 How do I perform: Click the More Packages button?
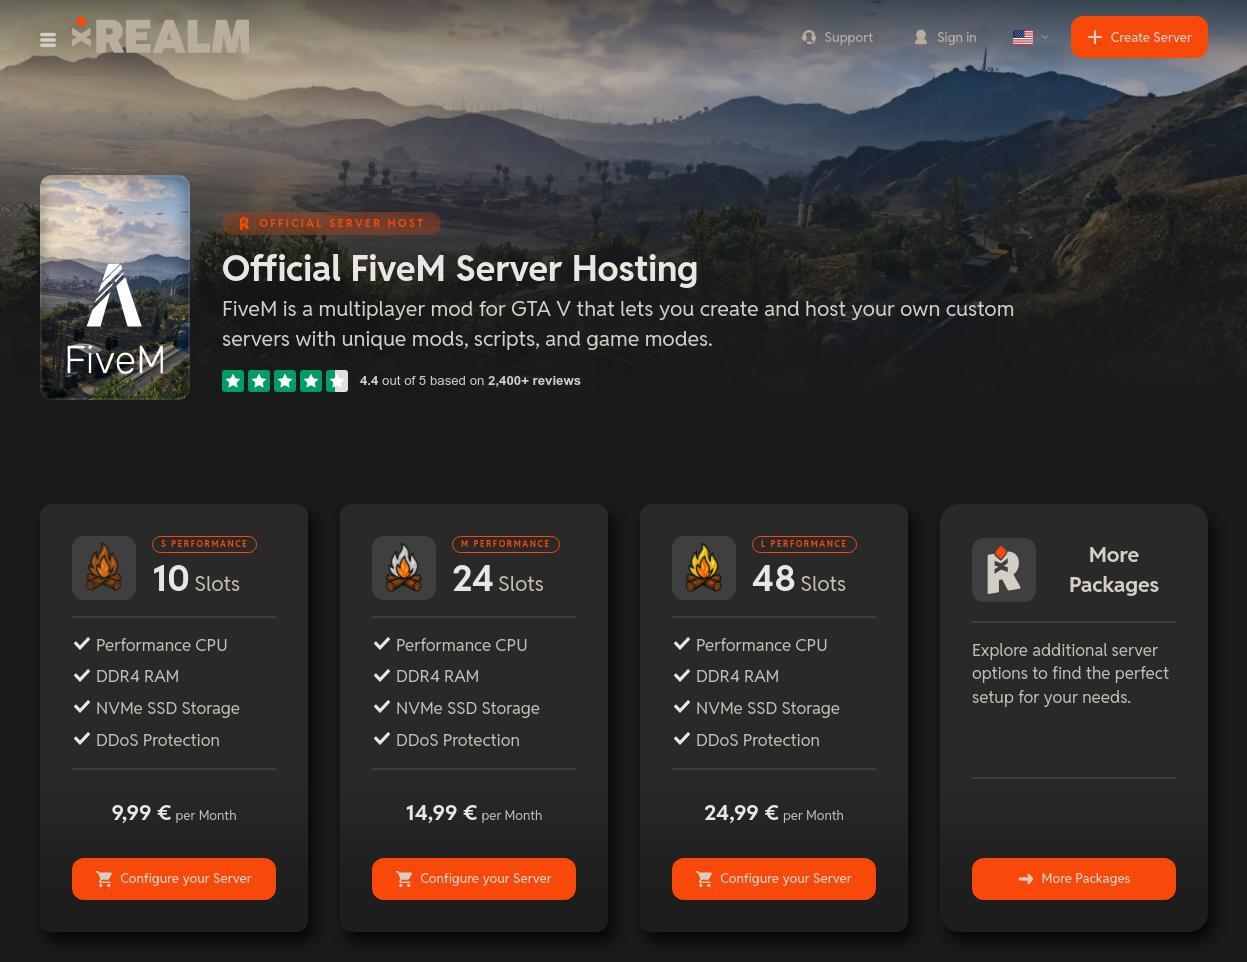[x=1074, y=879]
